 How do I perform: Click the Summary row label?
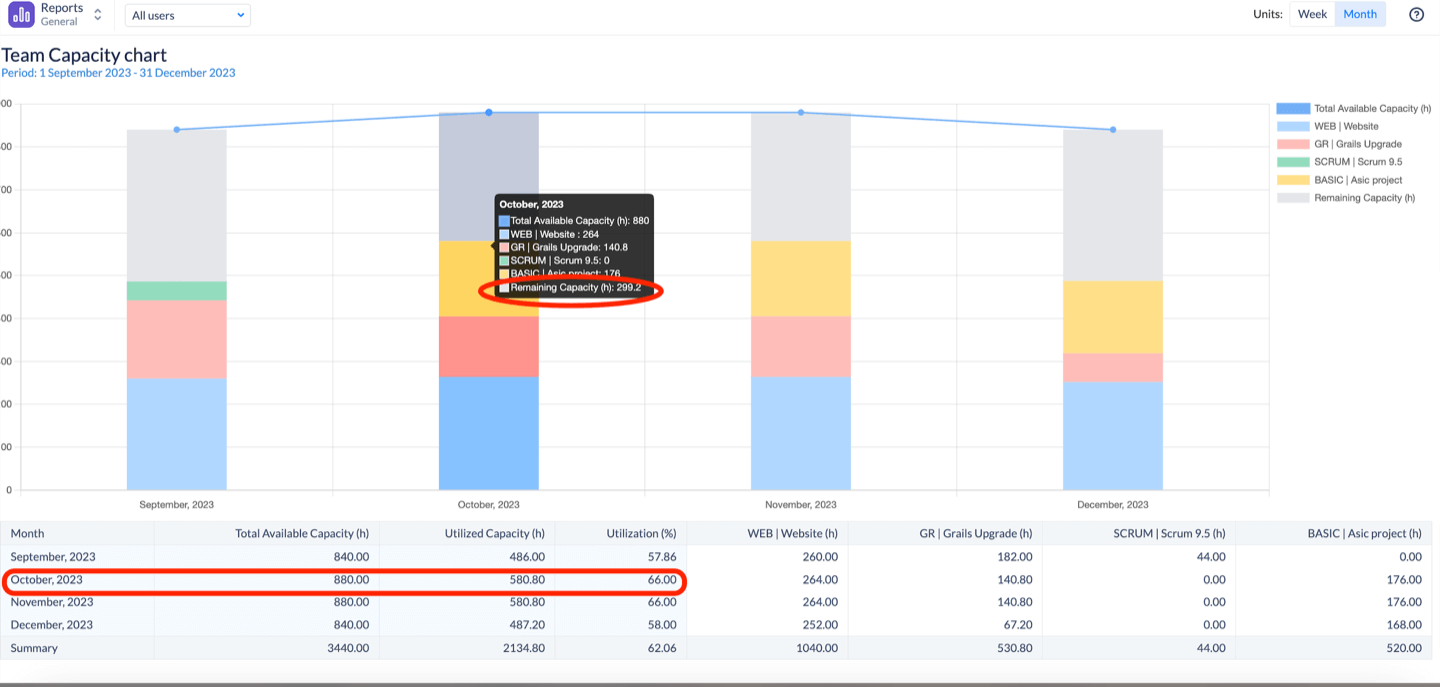pos(34,648)
